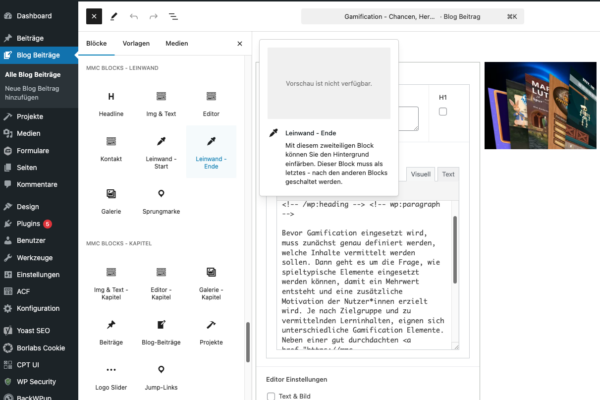Tick the H1 checkbox
Viewport: 600px width, 400px height.
click(443, 112)
